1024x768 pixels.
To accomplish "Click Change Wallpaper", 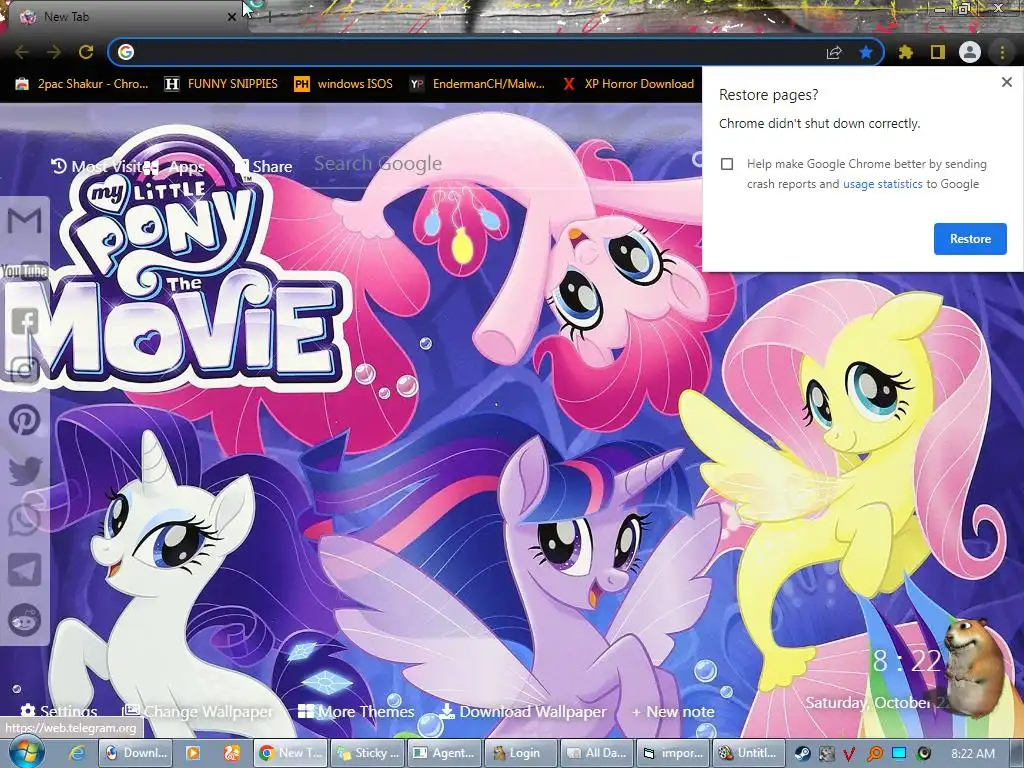I will point(198,711).
